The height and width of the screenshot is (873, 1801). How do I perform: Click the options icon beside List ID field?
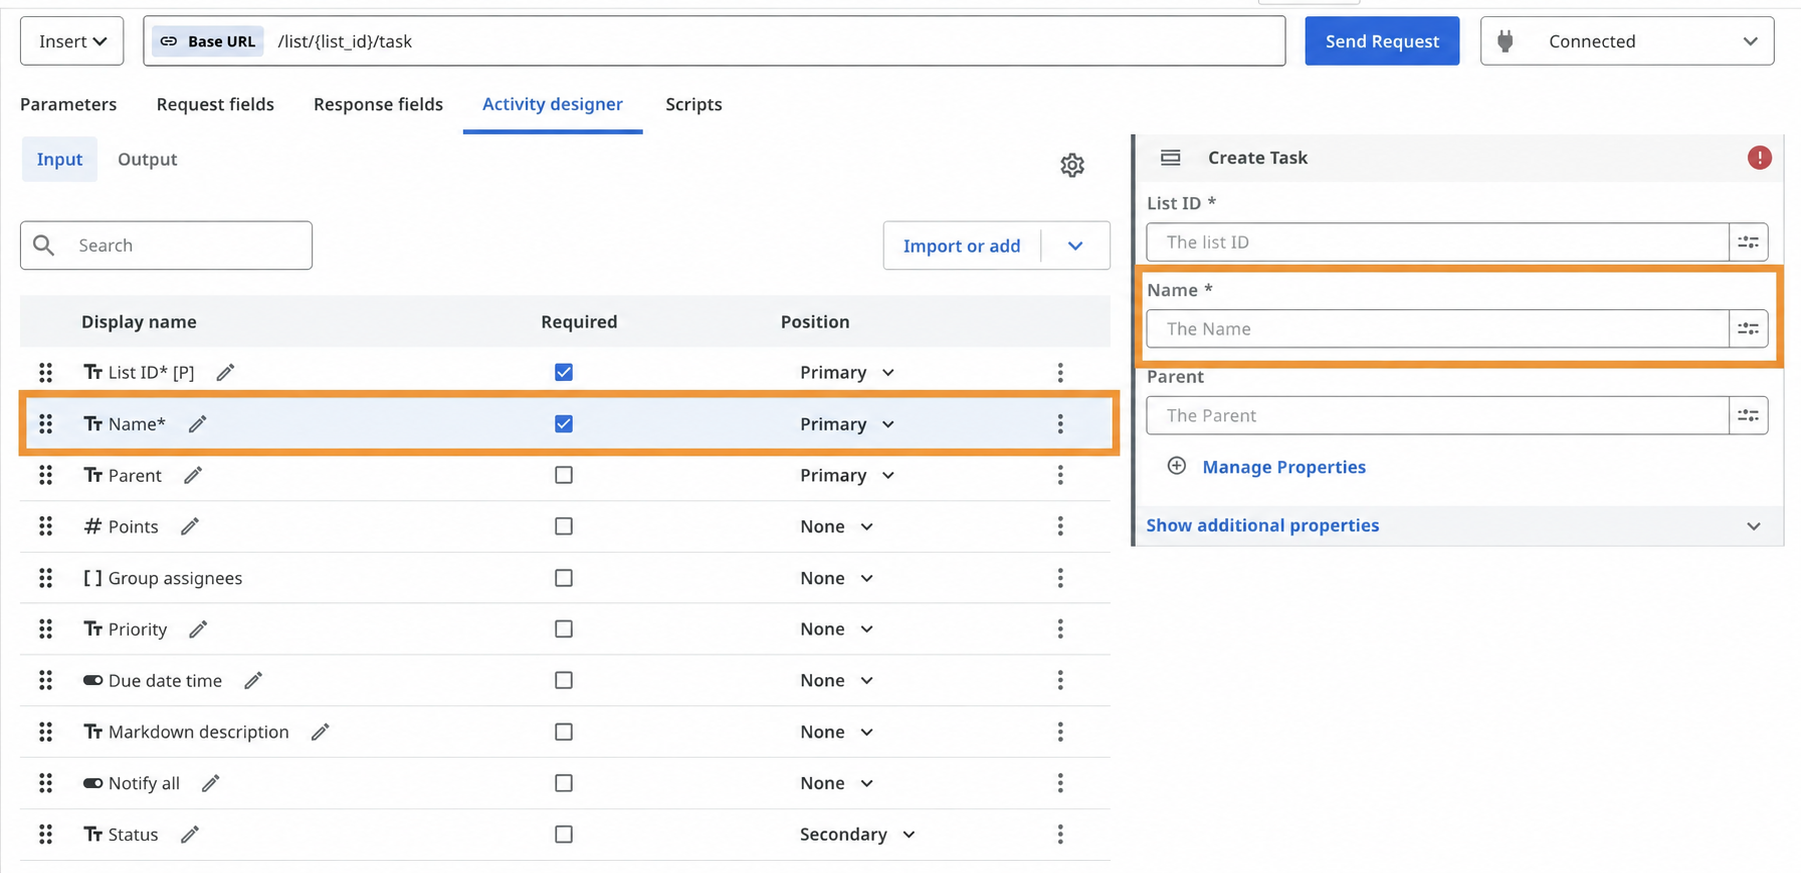coord(1748,242)
